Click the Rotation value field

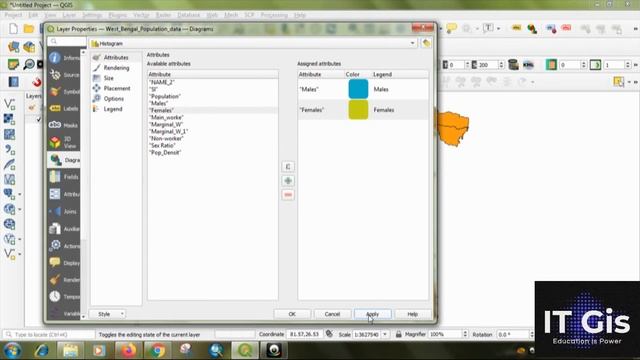(512, 334)
